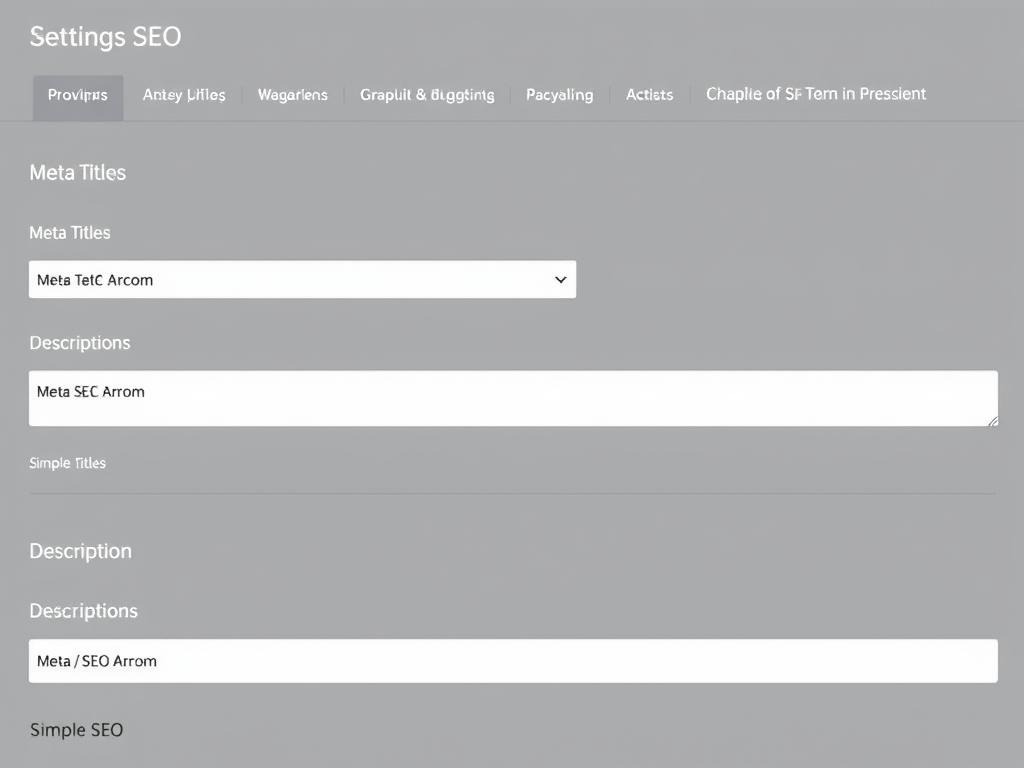Click the Description section heading

(x=80, y=551)
